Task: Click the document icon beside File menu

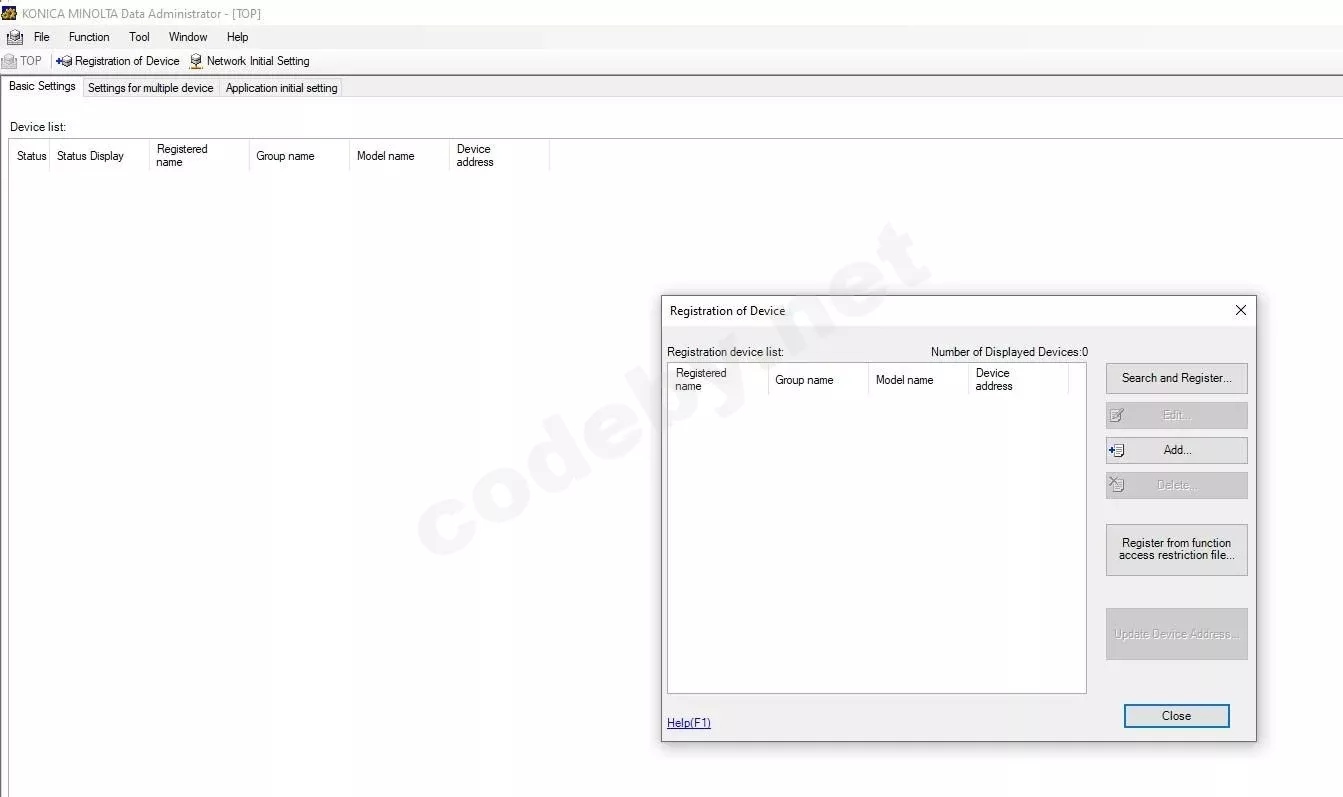Action: [14, 37]
